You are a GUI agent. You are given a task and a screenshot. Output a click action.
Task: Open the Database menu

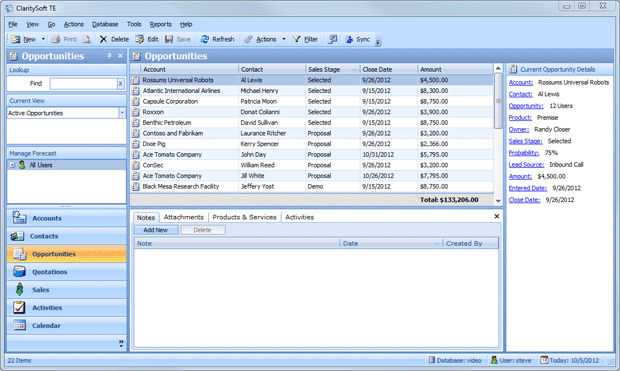105,24
